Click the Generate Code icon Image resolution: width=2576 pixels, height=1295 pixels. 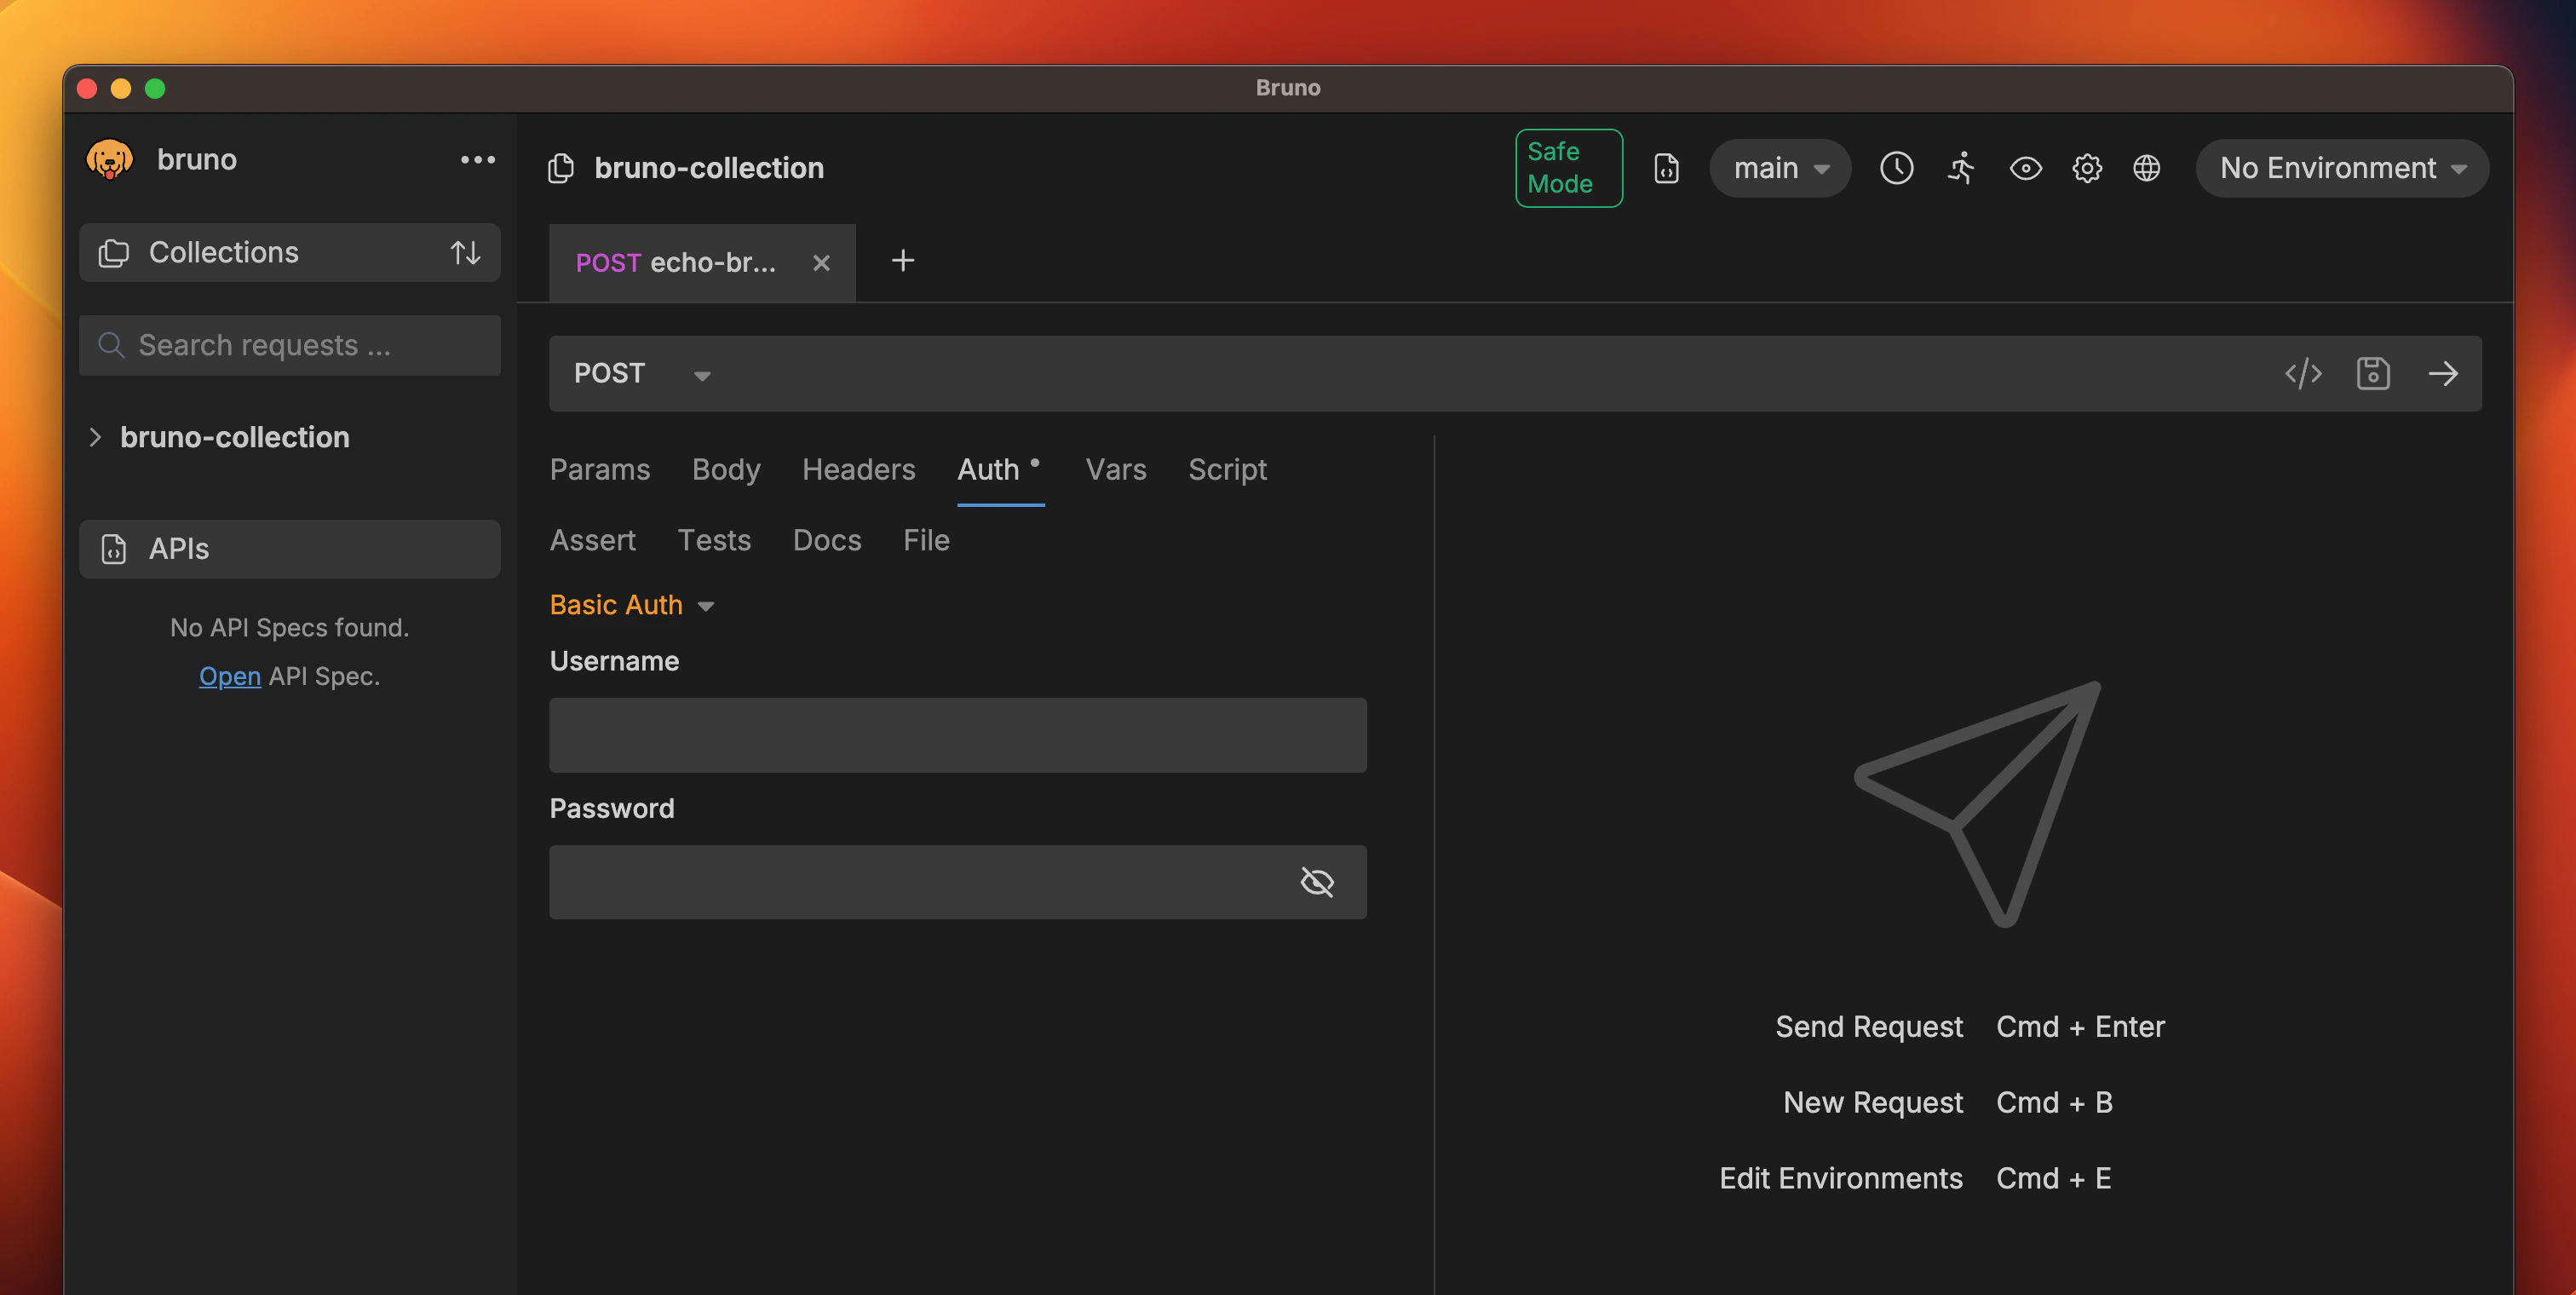[2302, 373]
